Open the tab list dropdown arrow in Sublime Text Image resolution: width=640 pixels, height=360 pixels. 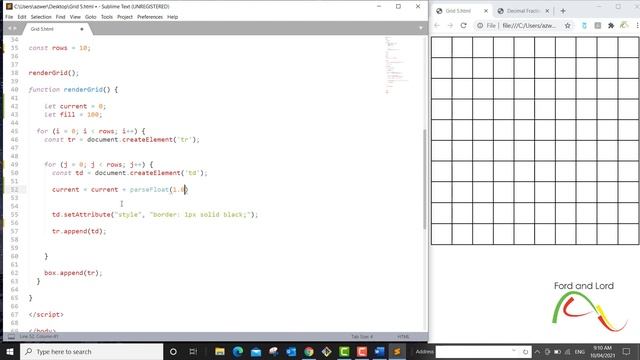tap(421, 28)
